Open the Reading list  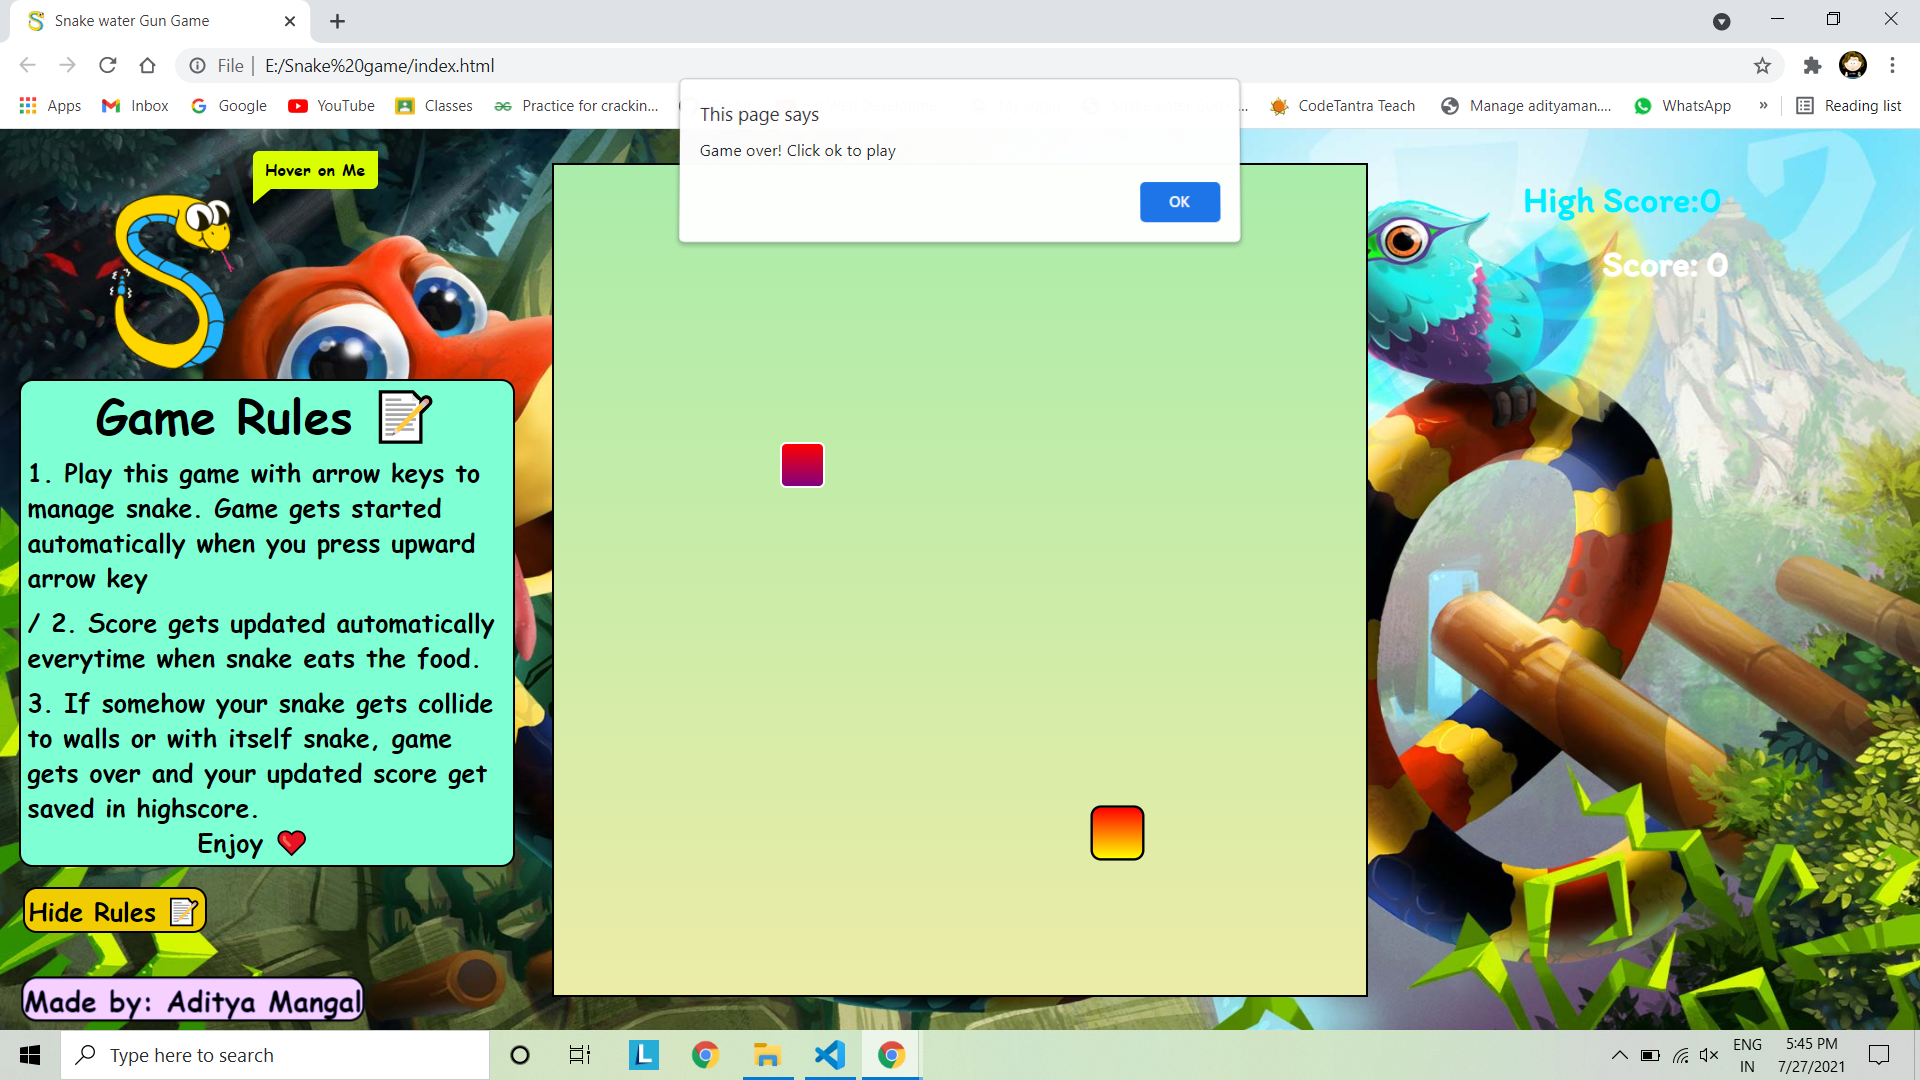(1848, 106)
